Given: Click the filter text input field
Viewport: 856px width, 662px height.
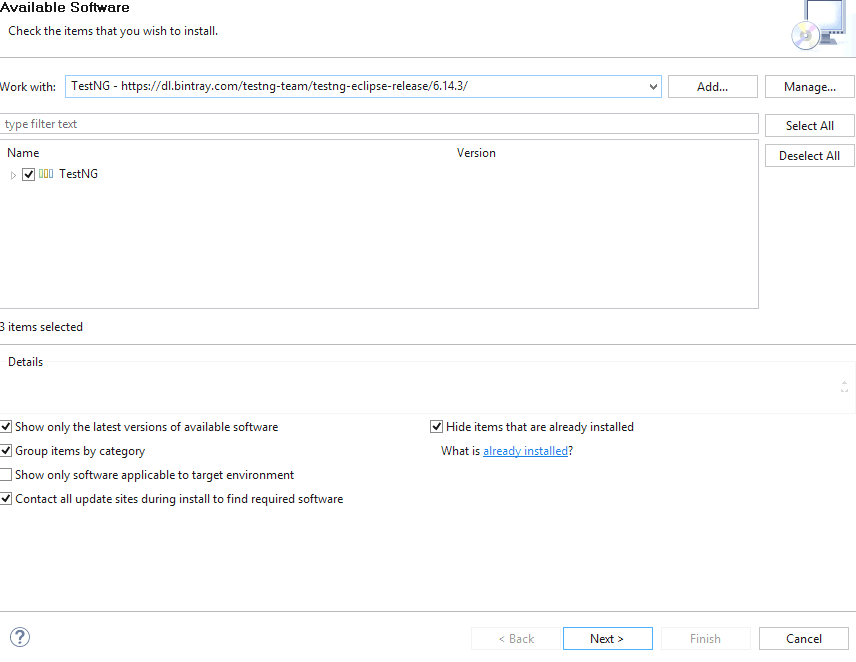Looking at the screenshot, I should pyautogui.click(x=380, y=123).
